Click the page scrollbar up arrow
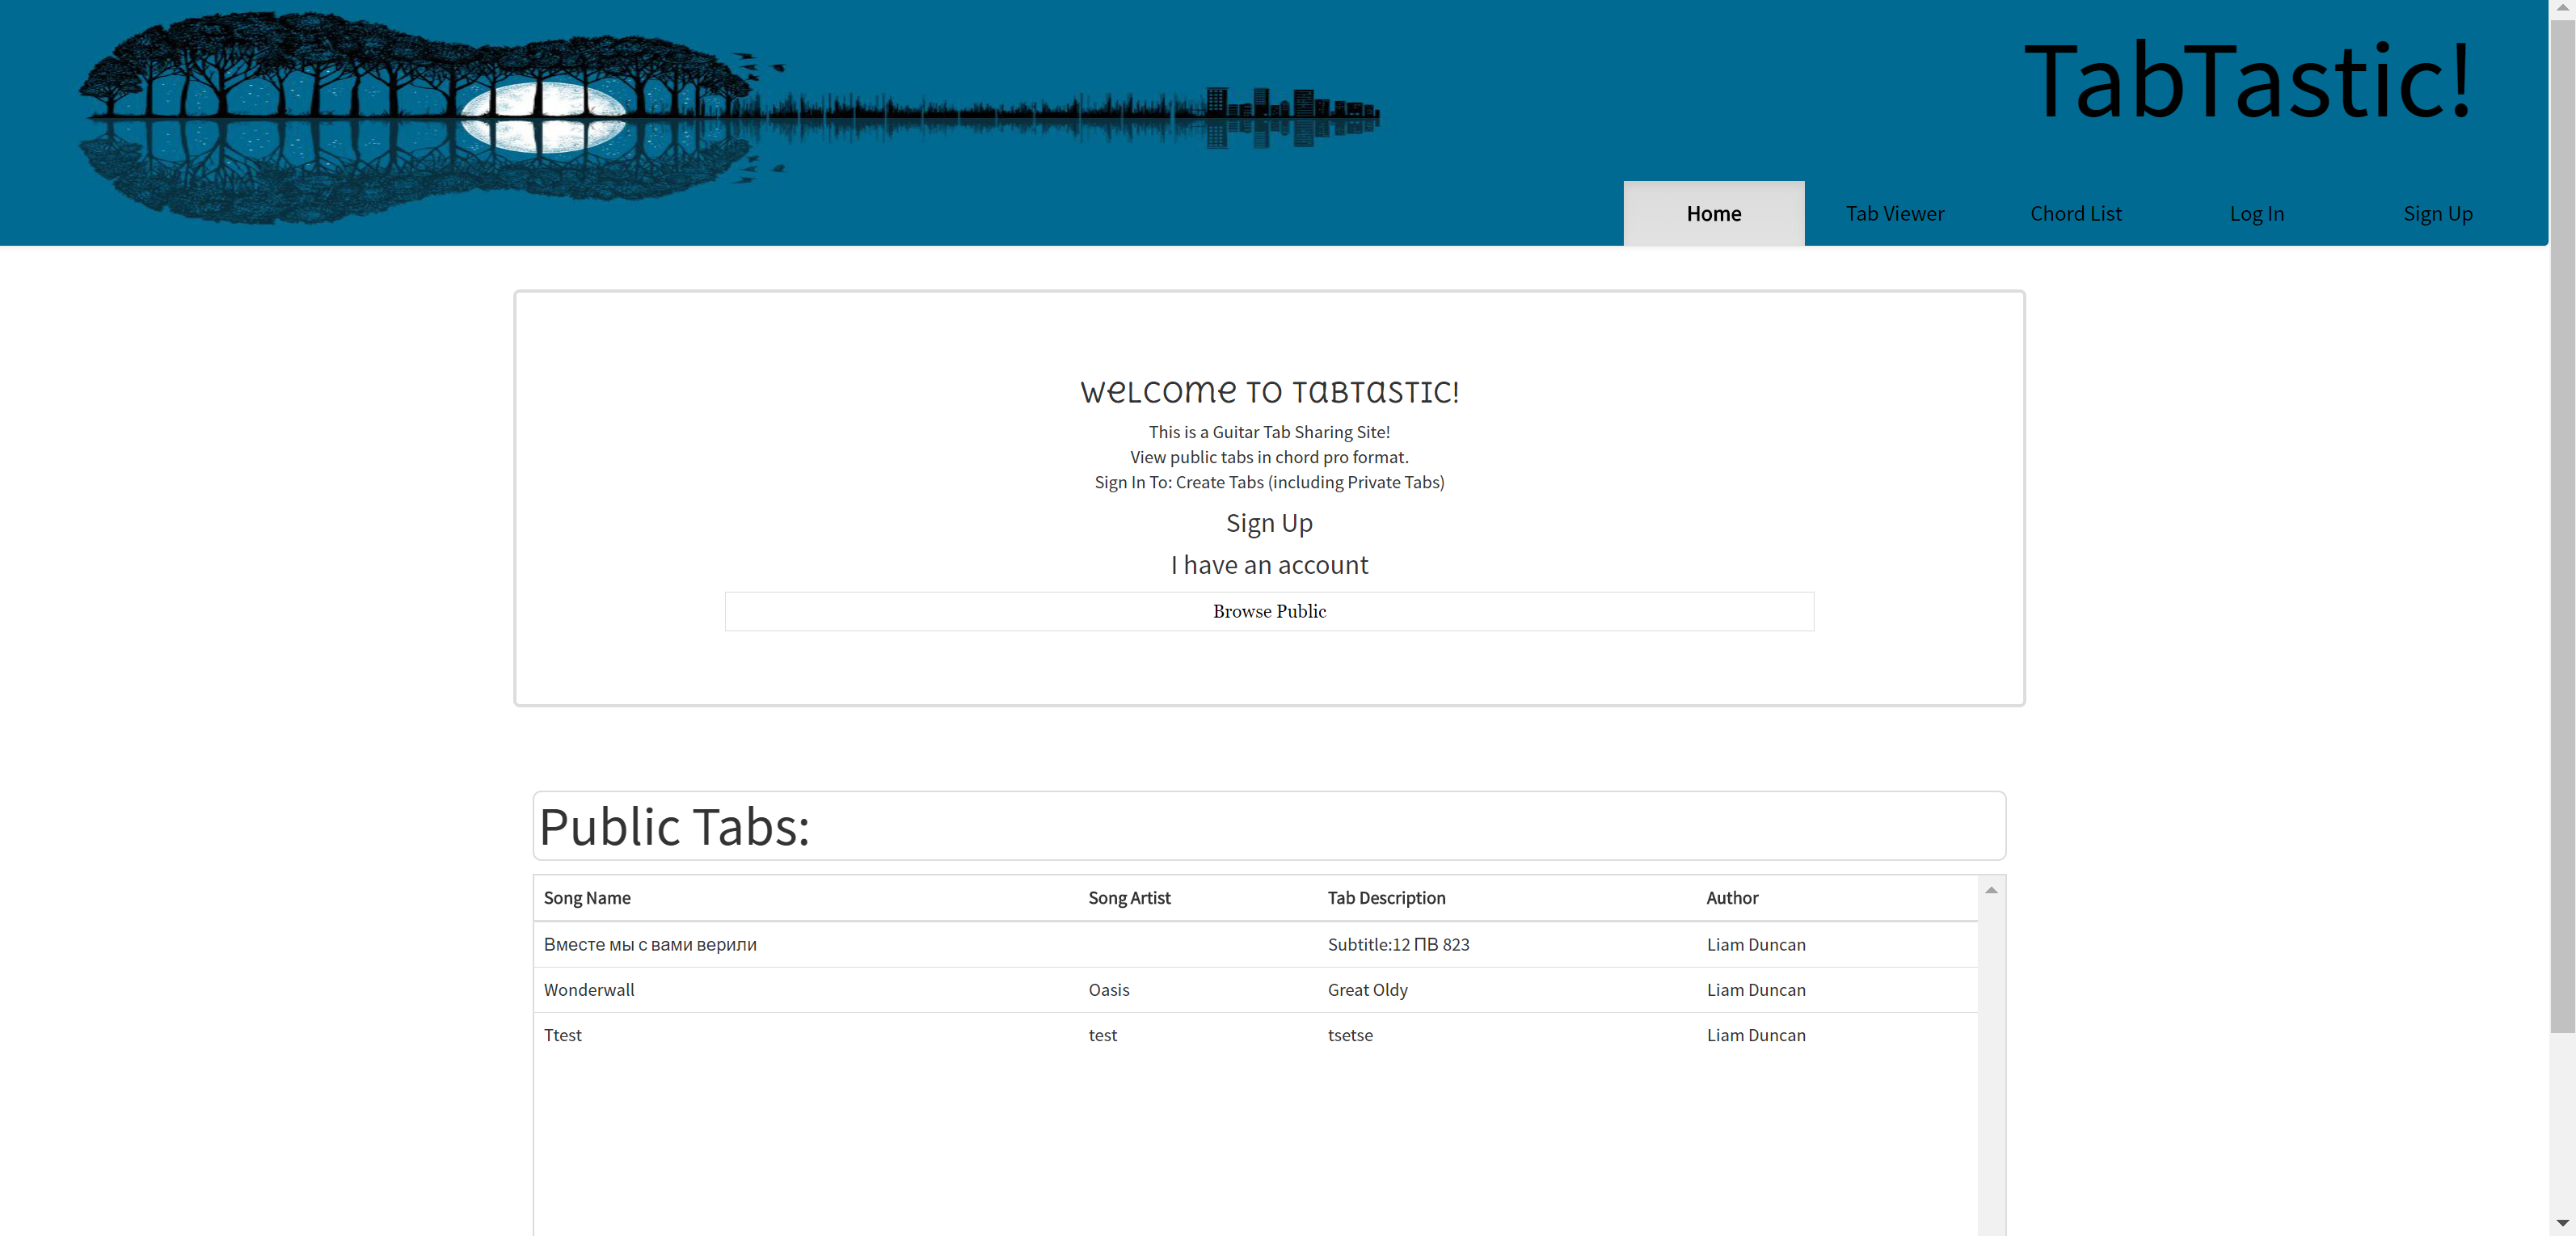The width and height of the screenshot is (2576, 1236). tap(2562, 8)
